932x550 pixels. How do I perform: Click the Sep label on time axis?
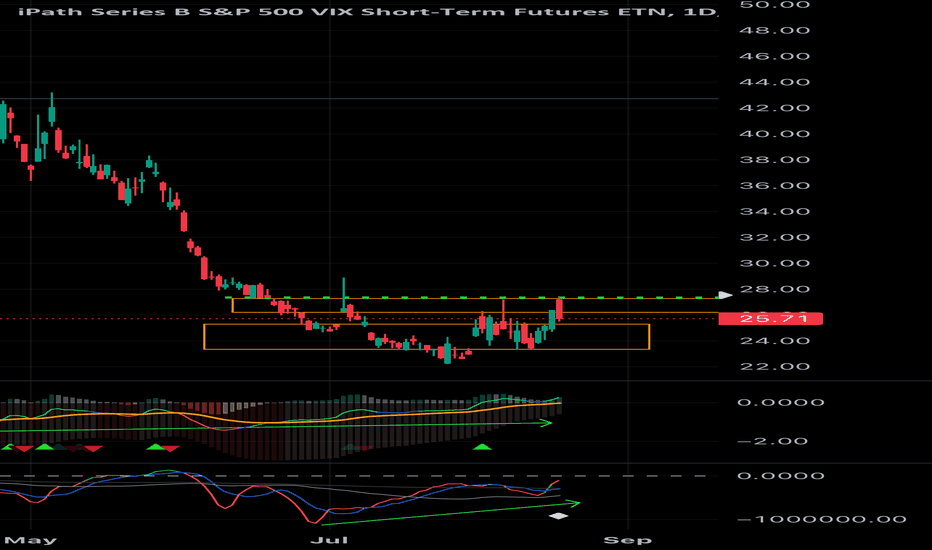pos(628,540)
